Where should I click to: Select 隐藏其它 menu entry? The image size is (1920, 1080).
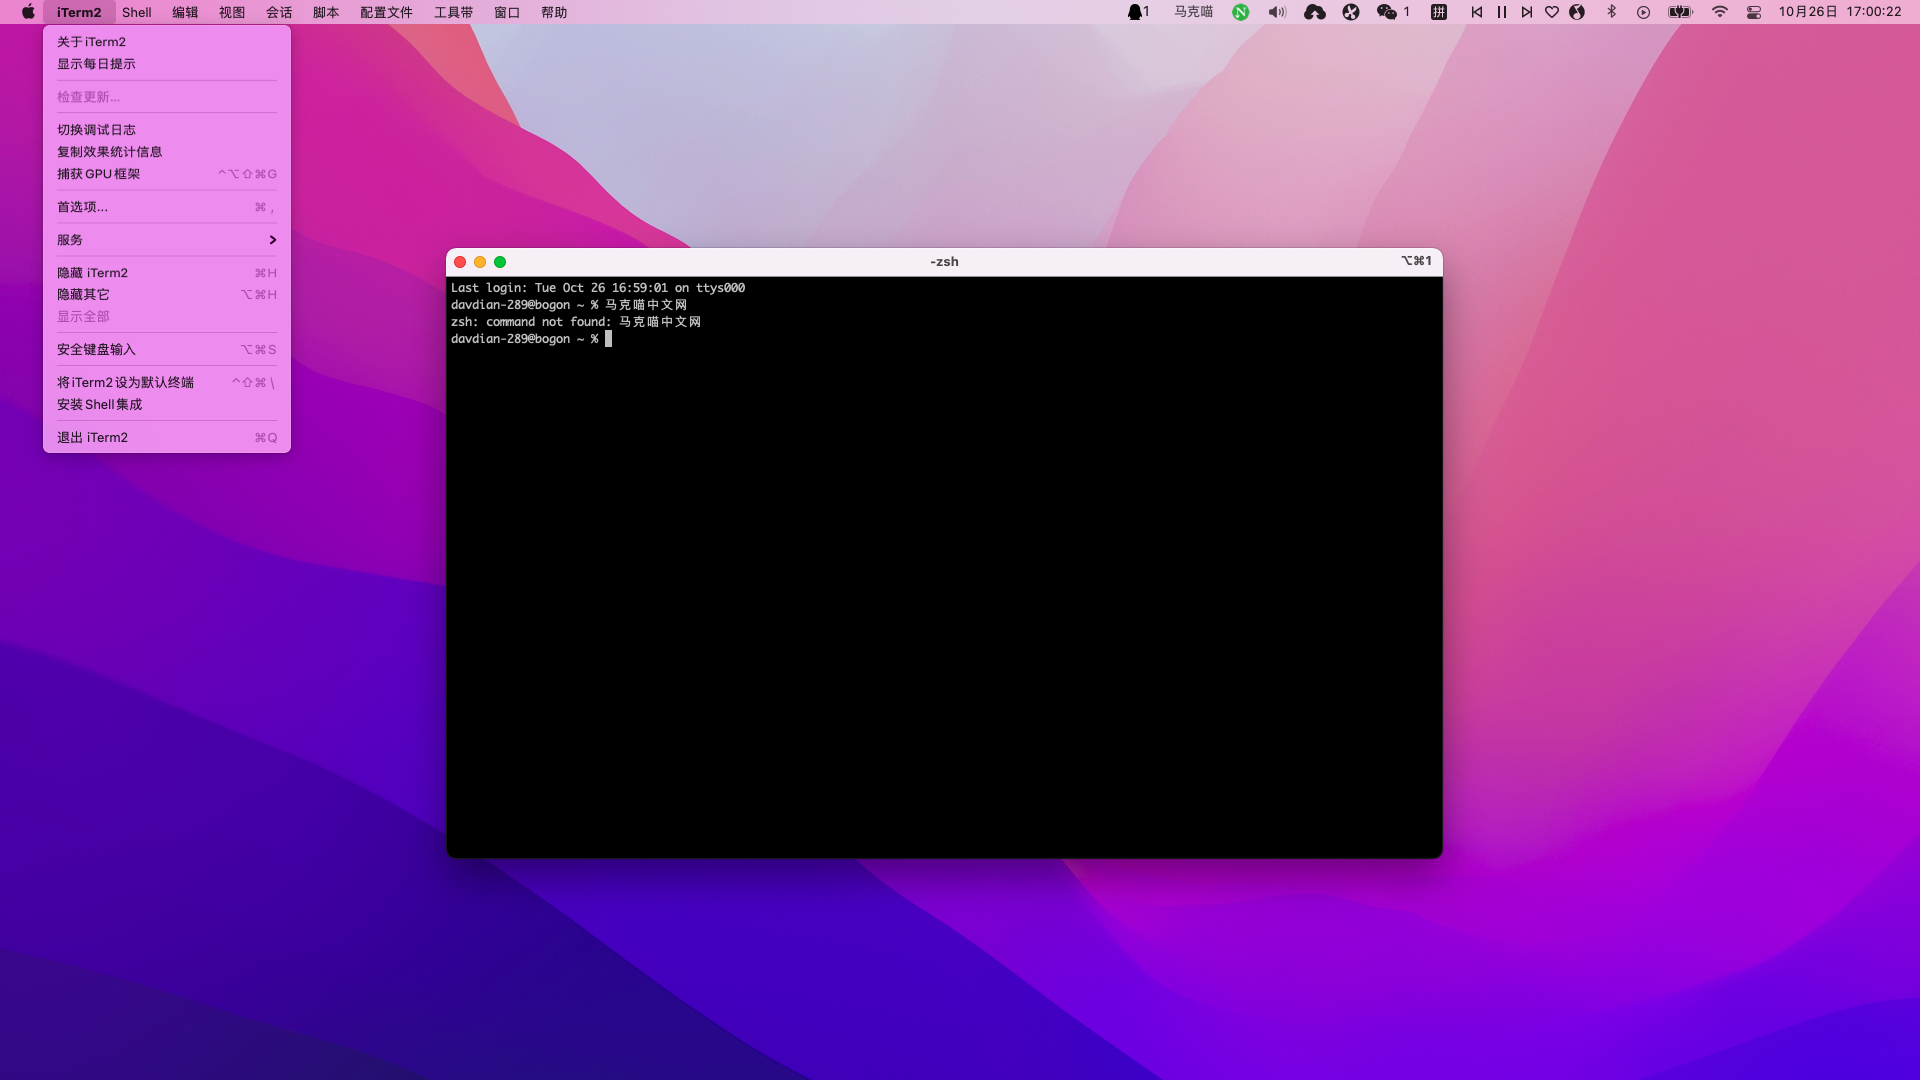click(167, 295)
